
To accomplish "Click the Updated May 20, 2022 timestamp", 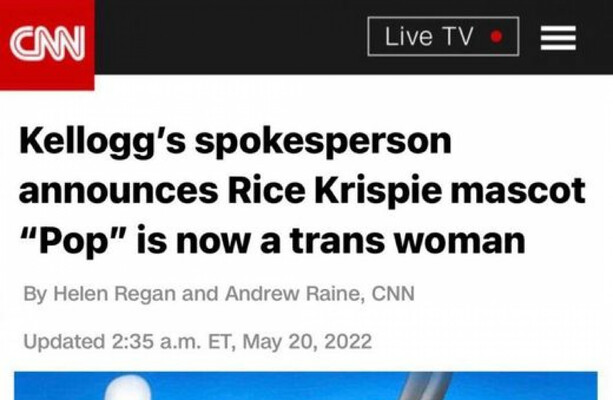I will tap(197, 342).
